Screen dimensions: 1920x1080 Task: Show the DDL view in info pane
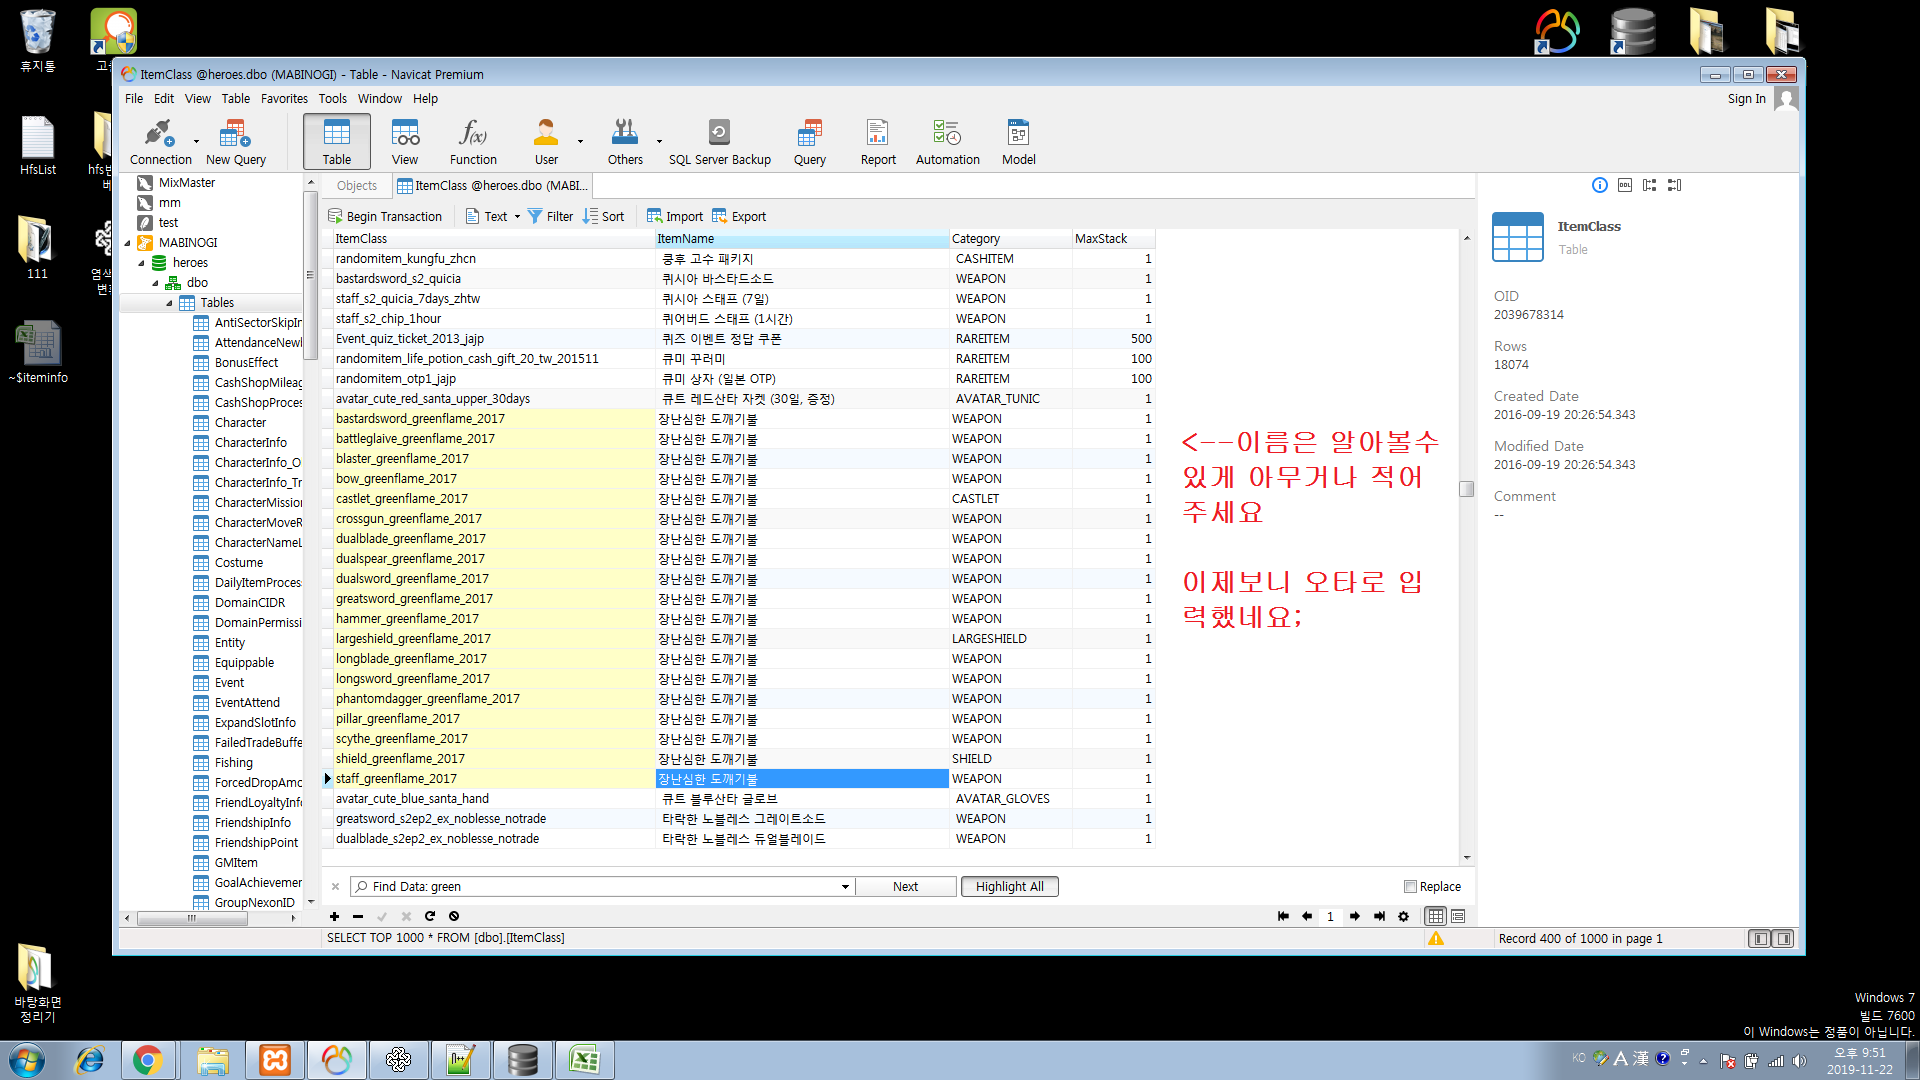pyautogui.click(x=1625, y=185)
